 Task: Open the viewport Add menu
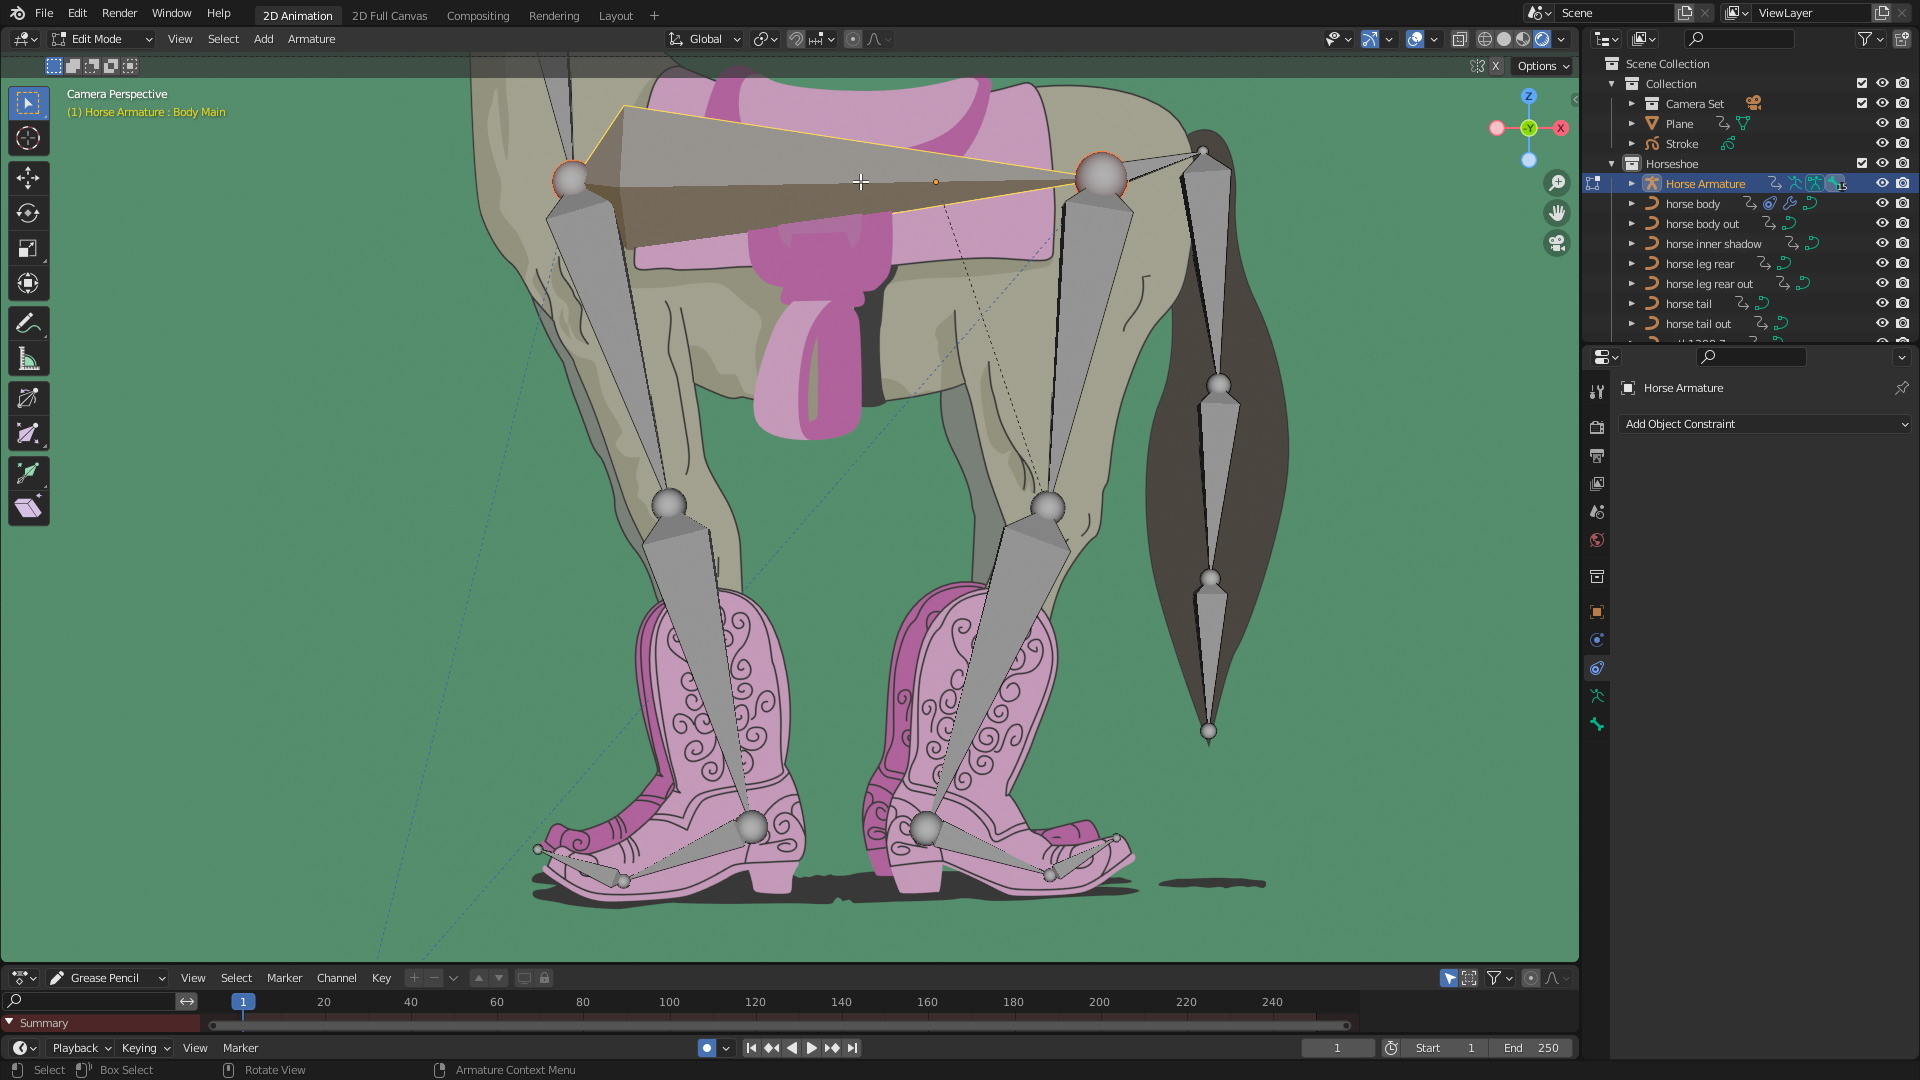pyautogui.click(x=263, y=39)
